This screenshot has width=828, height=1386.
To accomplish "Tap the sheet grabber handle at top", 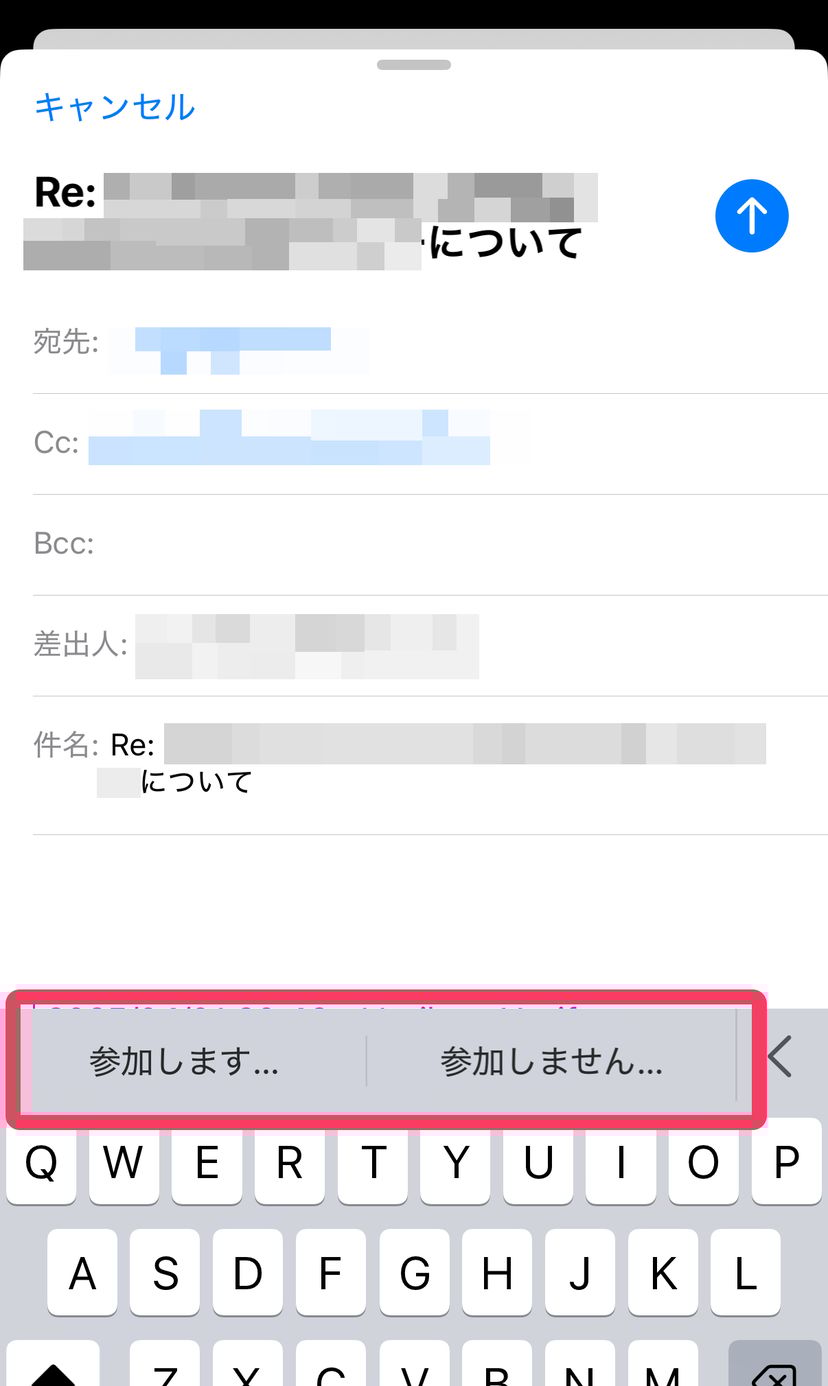I will pos(414,64).
